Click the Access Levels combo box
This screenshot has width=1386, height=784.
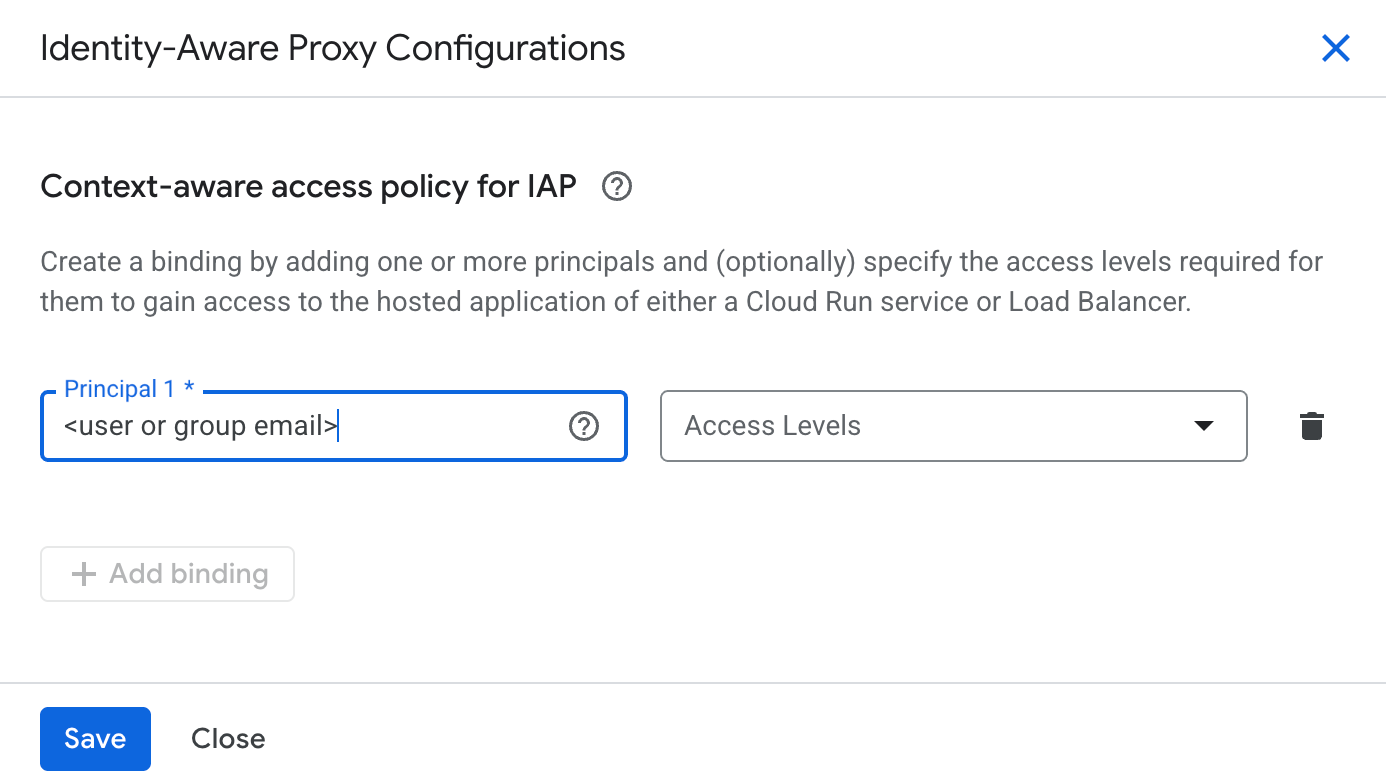(x=954, y=426)
